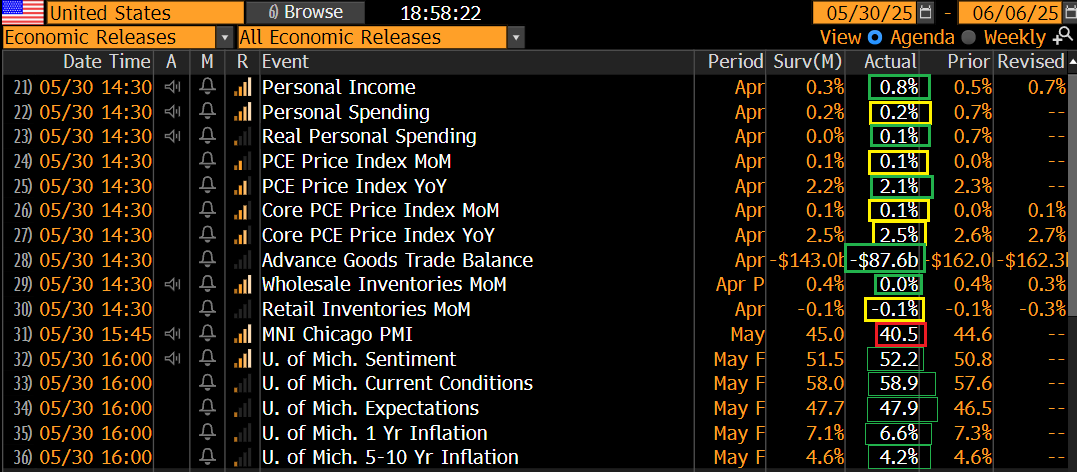Sort by the Date Time column header

(x=106, y=62)
